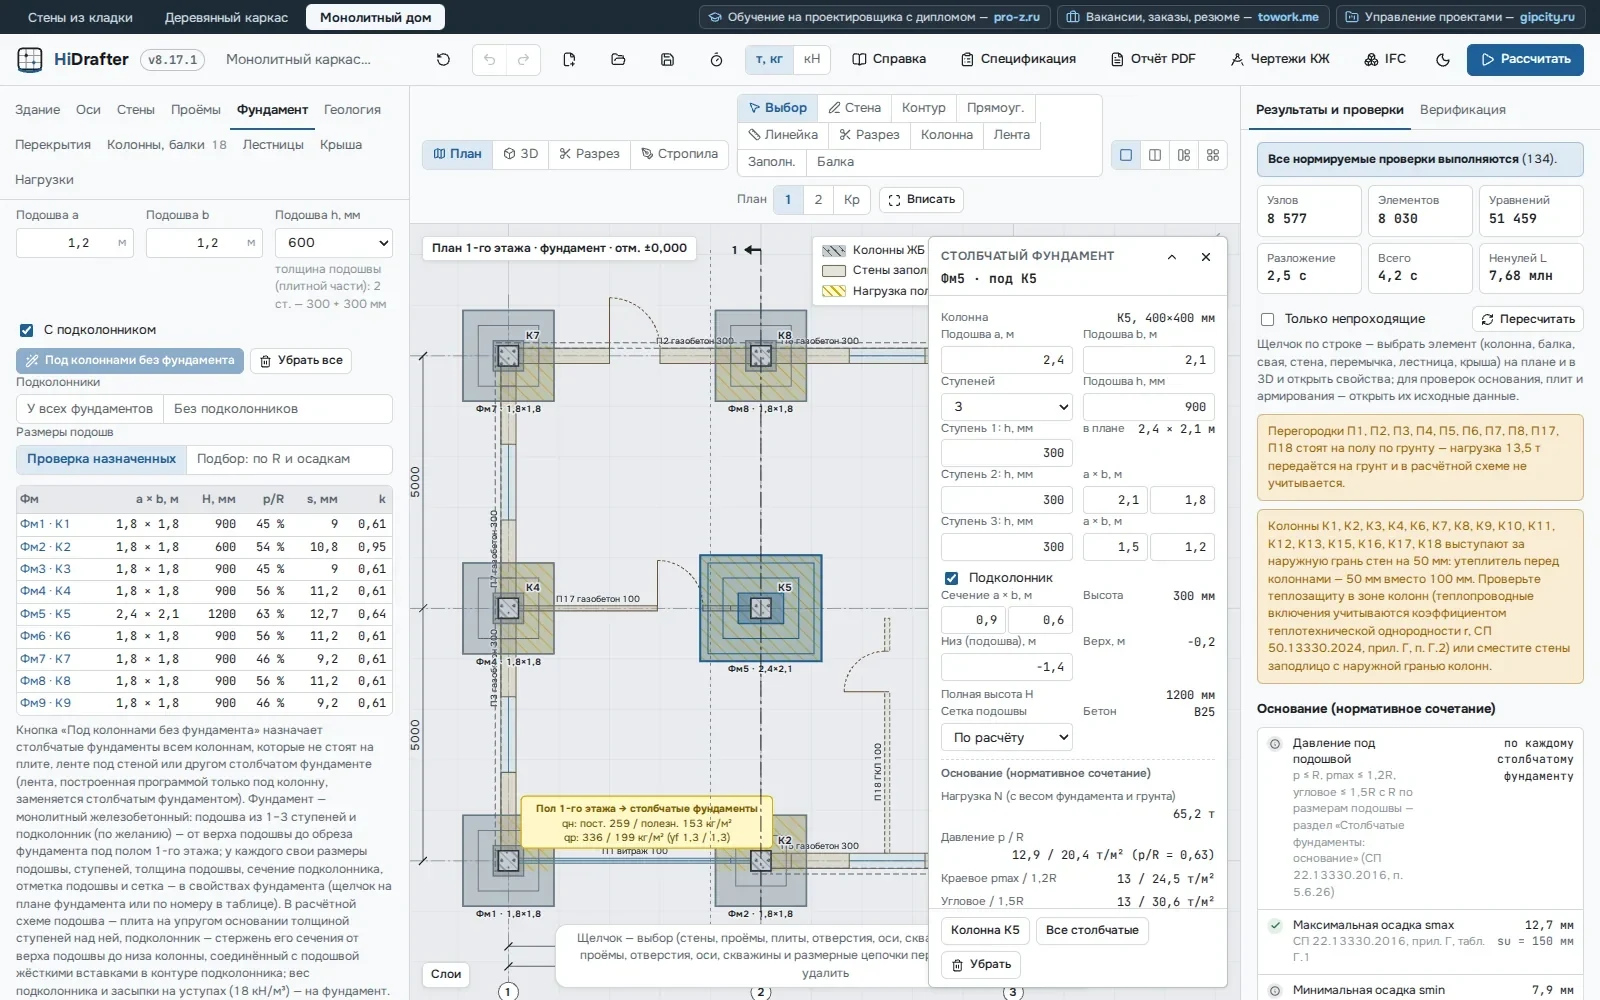This screenshot has height=1000, width=1600.
Task: Open the Верификация tab
Action: 1463,110
